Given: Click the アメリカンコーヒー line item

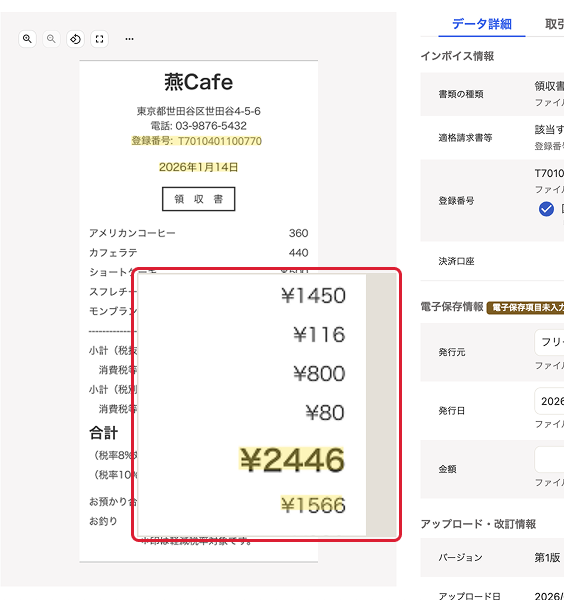Looking at the screenshot, I should click(132, 233).
